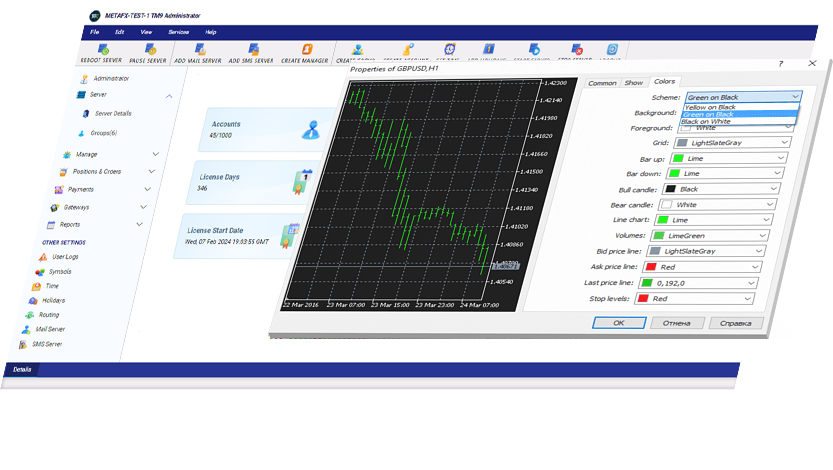This screenshot has height=470, width=833.
Task: Expand the Payments section
Action: coord(148,189)
